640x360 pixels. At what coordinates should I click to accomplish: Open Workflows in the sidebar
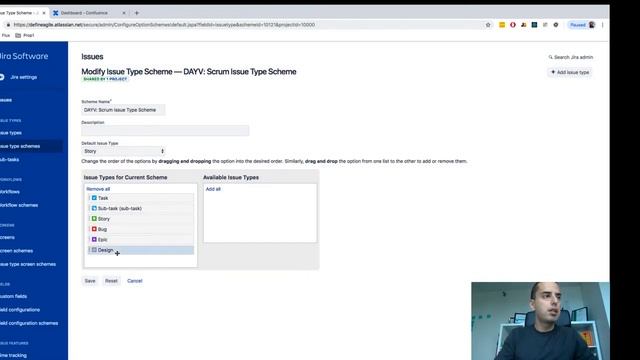[x=10, y=192]
